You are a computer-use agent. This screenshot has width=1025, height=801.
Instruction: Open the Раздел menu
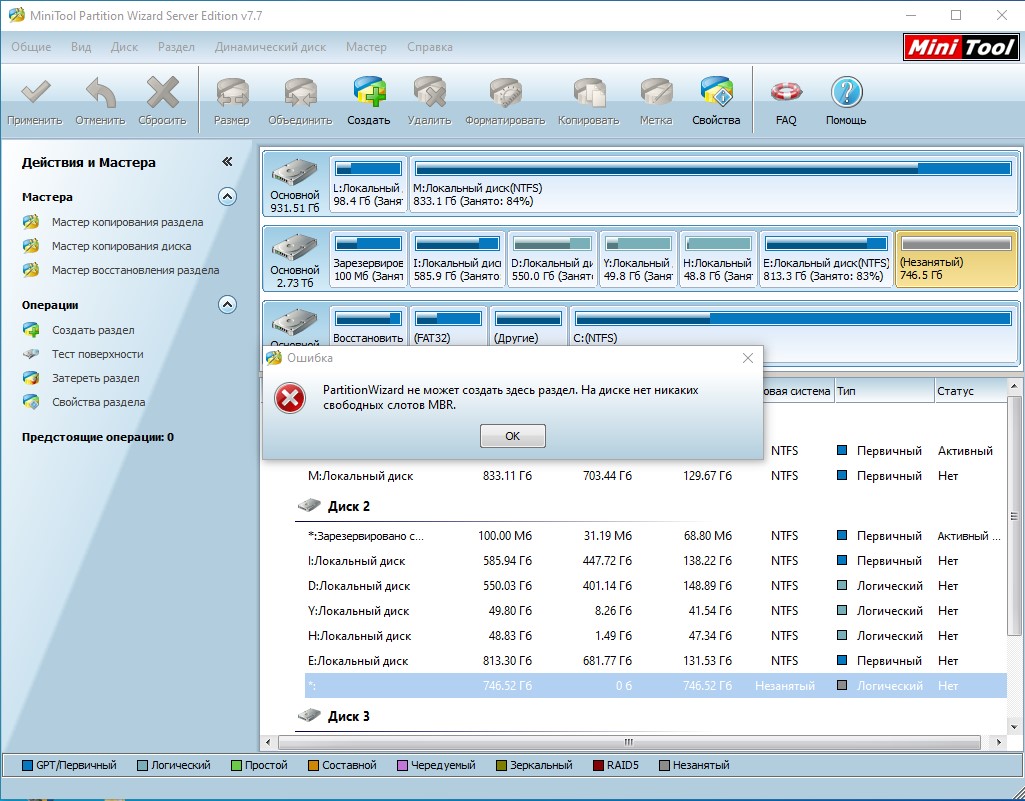pyautogui.click(x=176, y=47)
